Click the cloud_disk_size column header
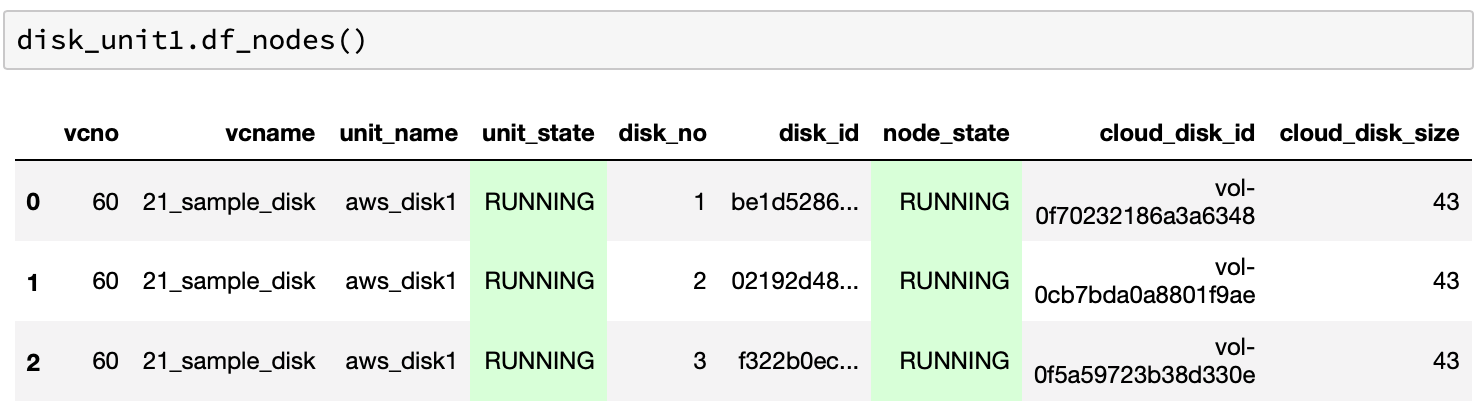The width and height of the screenshot is (1480, 404). (x=1369, y=133)
